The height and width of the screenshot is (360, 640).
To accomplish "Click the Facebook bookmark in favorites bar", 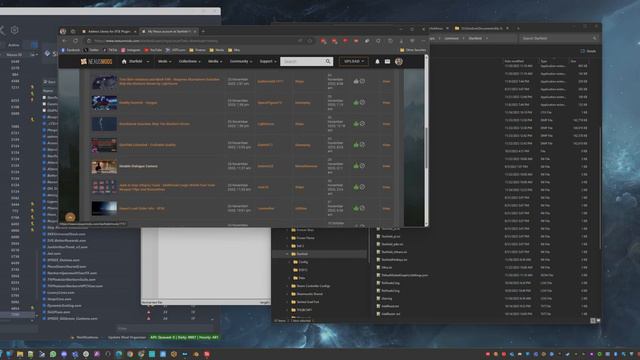I will (x=71, y=50).
